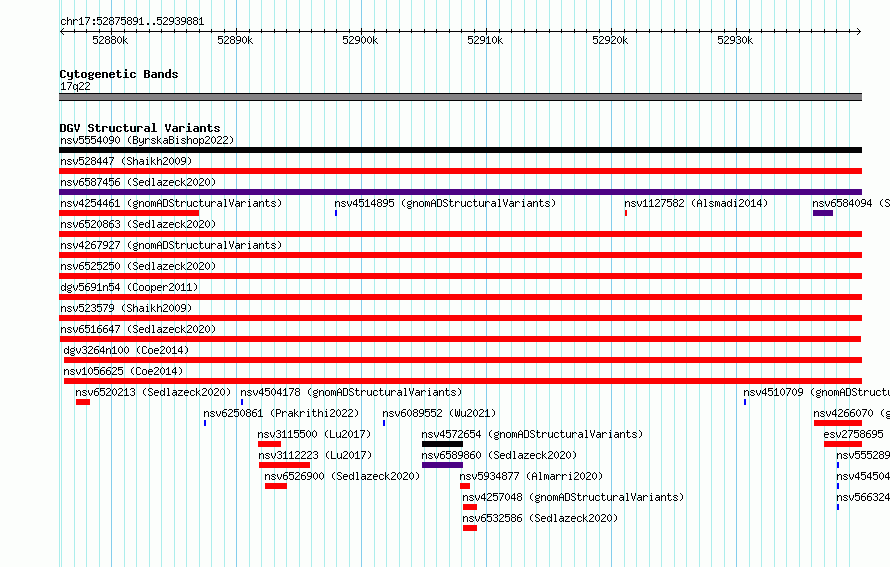Click the red bar under nsv4254461

pos(129,213)
